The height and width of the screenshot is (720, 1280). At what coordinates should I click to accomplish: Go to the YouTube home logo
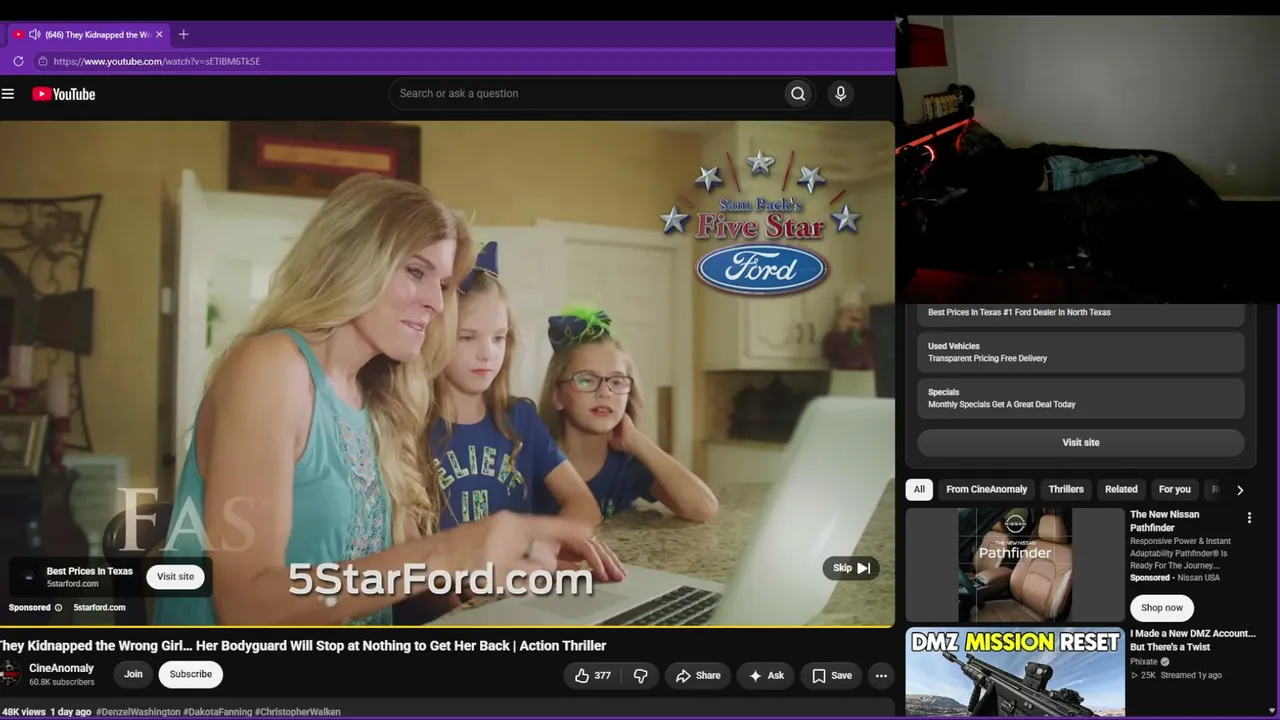click(63, 94)
